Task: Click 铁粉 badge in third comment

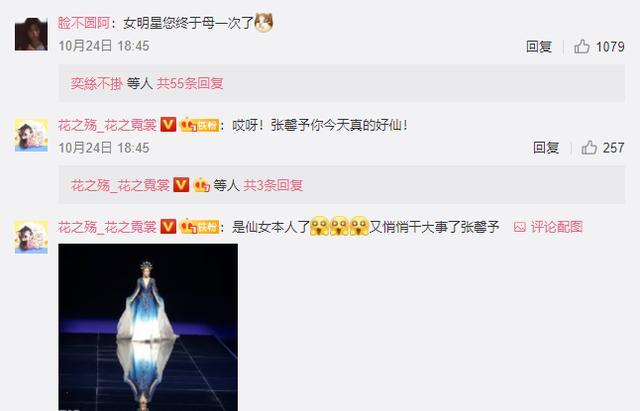Action: click(200, 227)
